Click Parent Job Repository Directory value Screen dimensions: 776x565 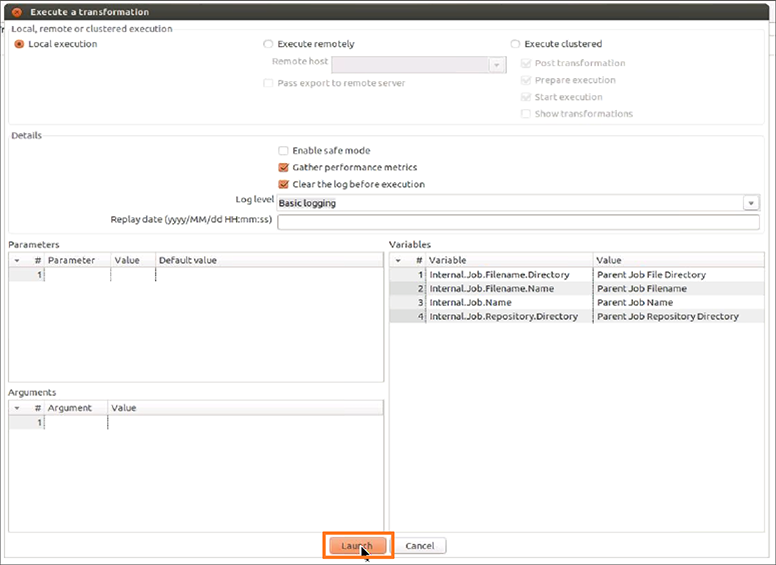[x=668, y=316]
